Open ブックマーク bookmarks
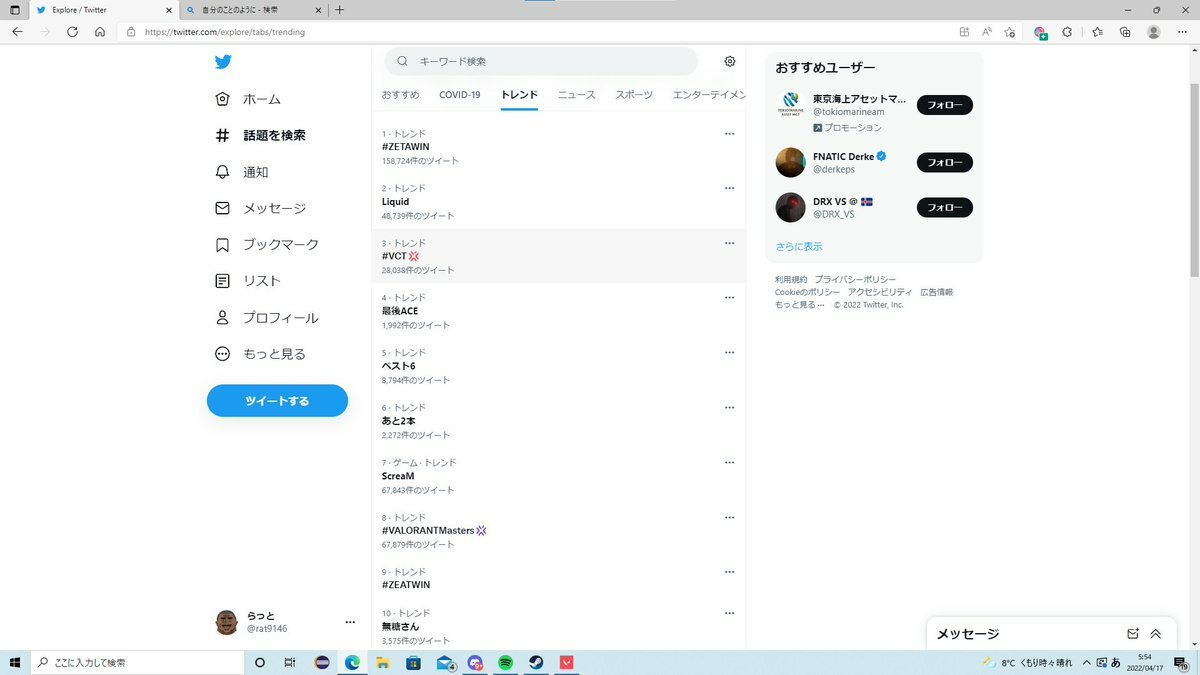 (268, 245)
